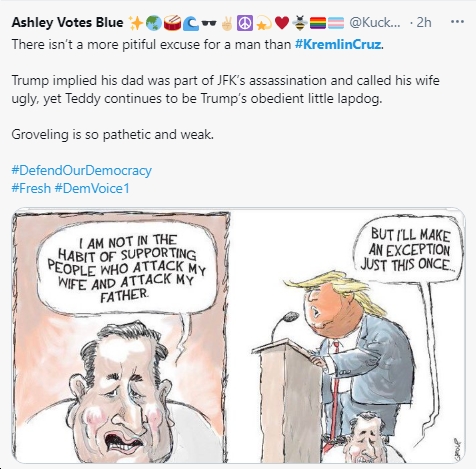Click the purple peace symbol emoji
The image size is (476, 469).
(245, 23)
